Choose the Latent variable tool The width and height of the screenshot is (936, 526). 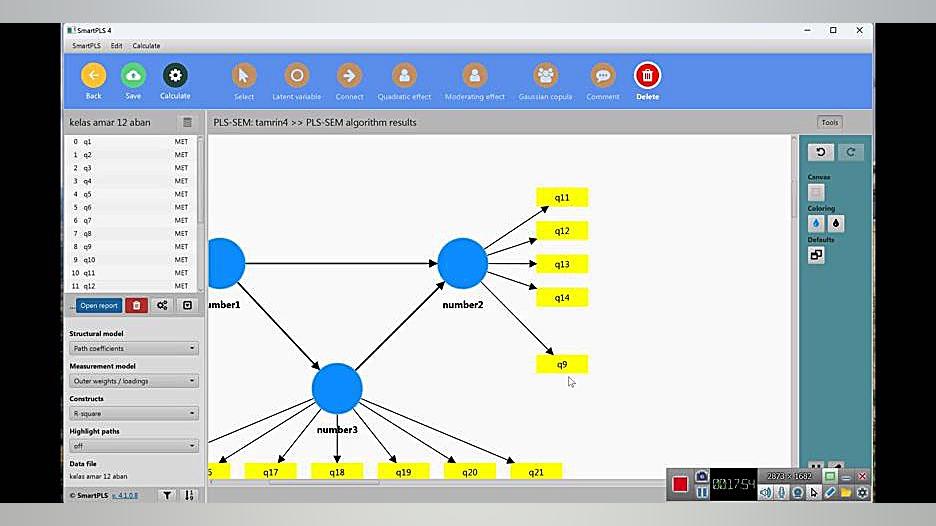coord(297,76)
